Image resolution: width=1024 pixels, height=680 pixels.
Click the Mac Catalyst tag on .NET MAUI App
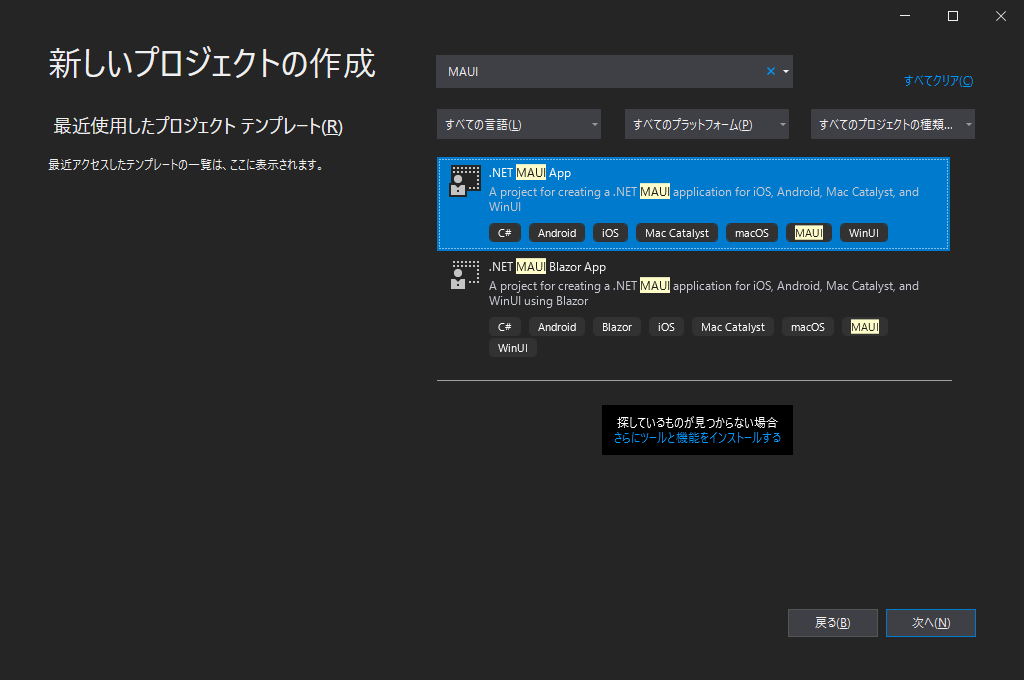pyautogui.click(x=676, y=232)
